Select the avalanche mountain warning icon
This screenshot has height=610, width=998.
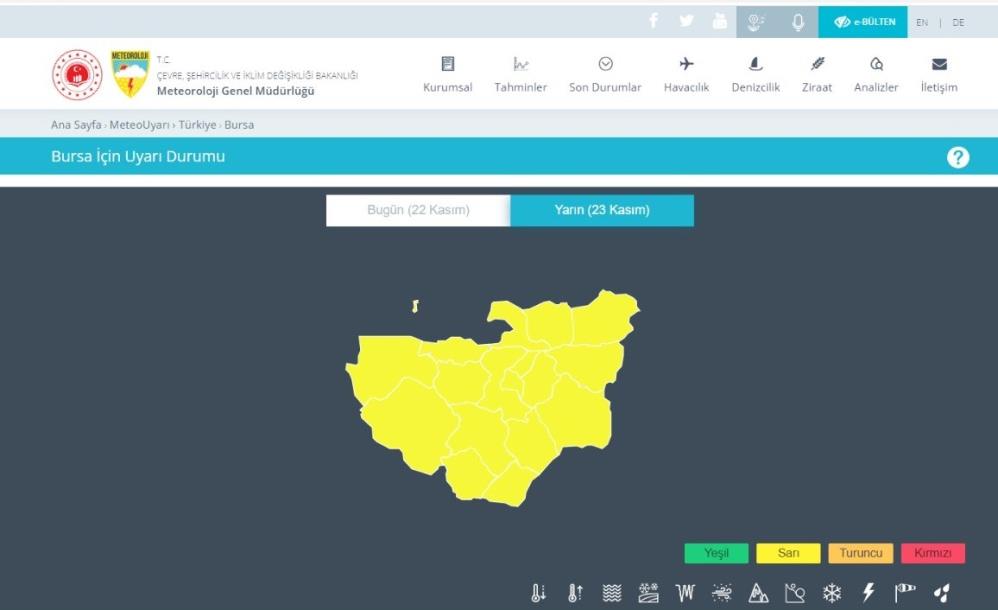coord(758,593)
